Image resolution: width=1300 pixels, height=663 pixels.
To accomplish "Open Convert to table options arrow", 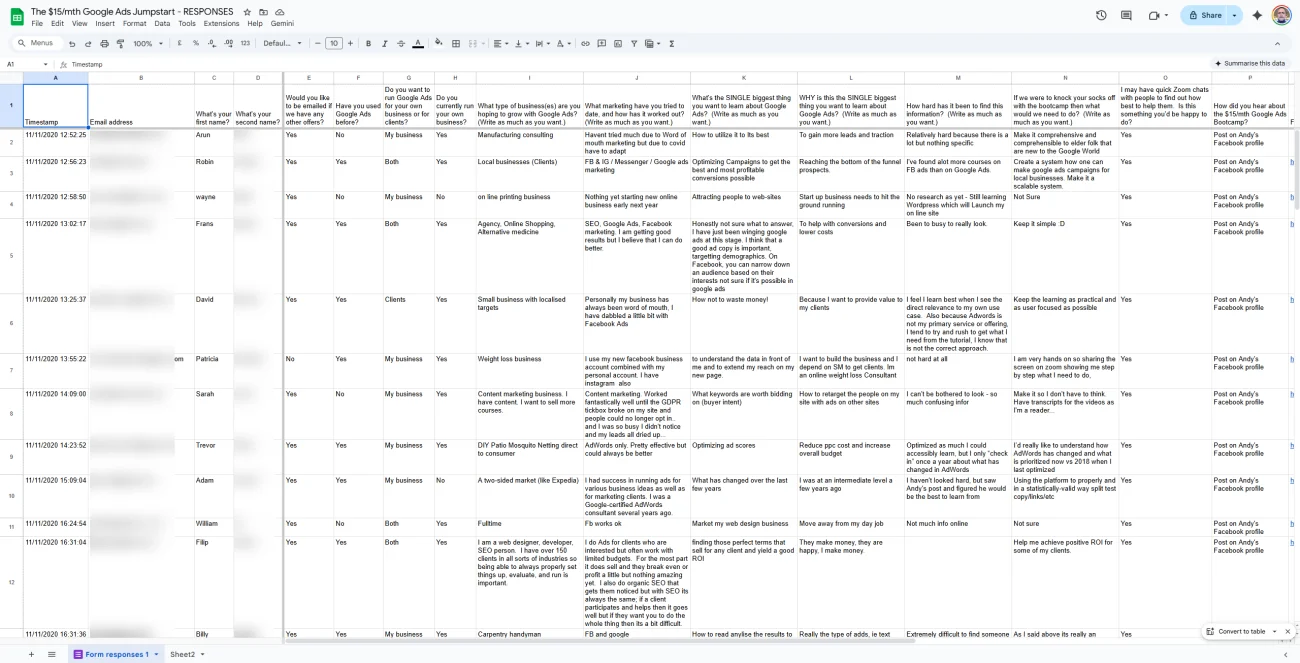I will click(1274, 632).
